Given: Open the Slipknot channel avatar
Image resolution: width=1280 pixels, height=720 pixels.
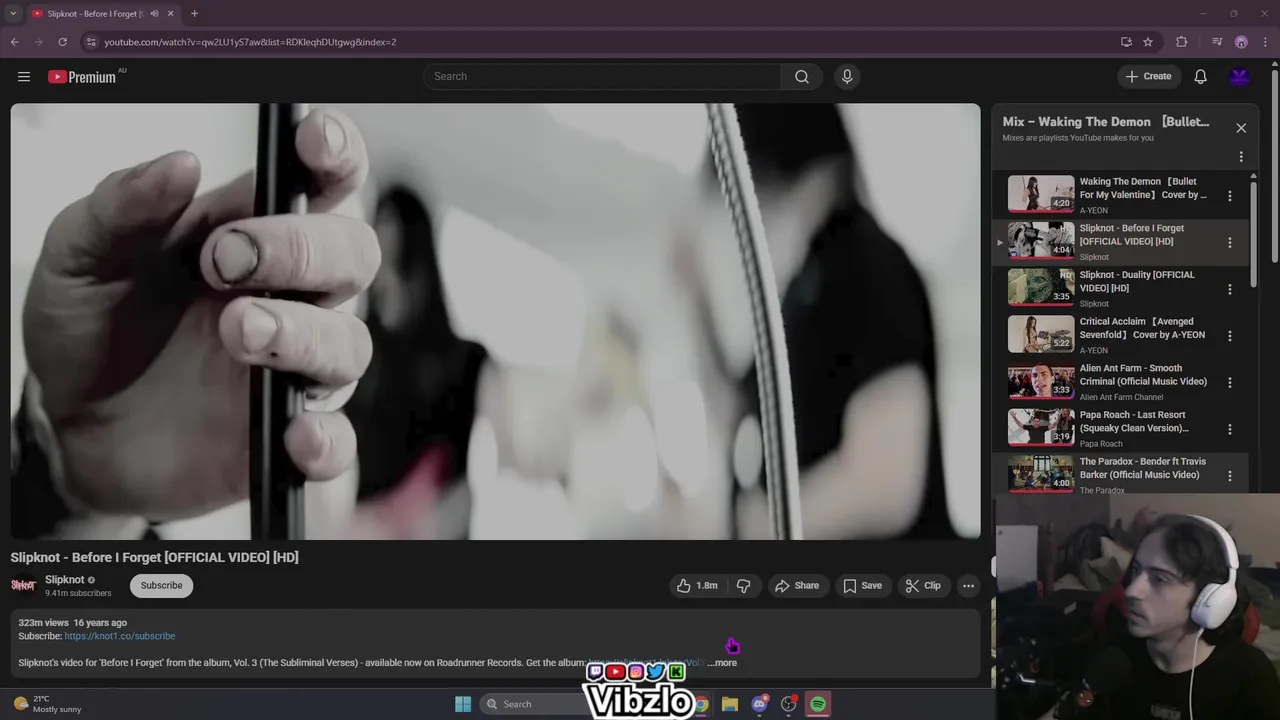Looking at the screenshot, I should [23, 586].
